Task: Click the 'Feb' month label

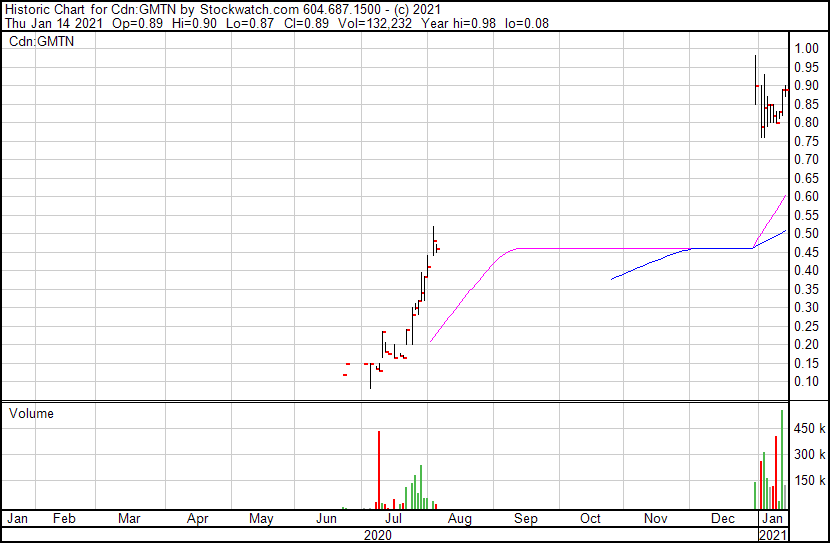Action: [64, 518]
